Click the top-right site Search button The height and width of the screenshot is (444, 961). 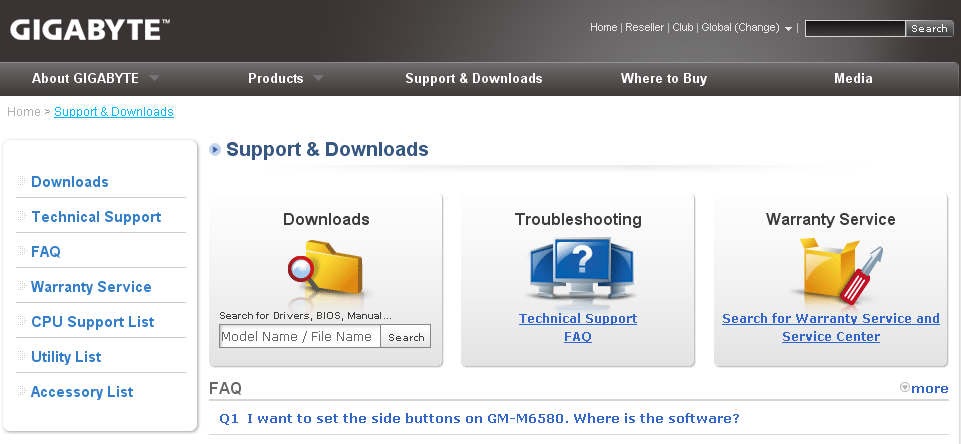coord(929,28)
